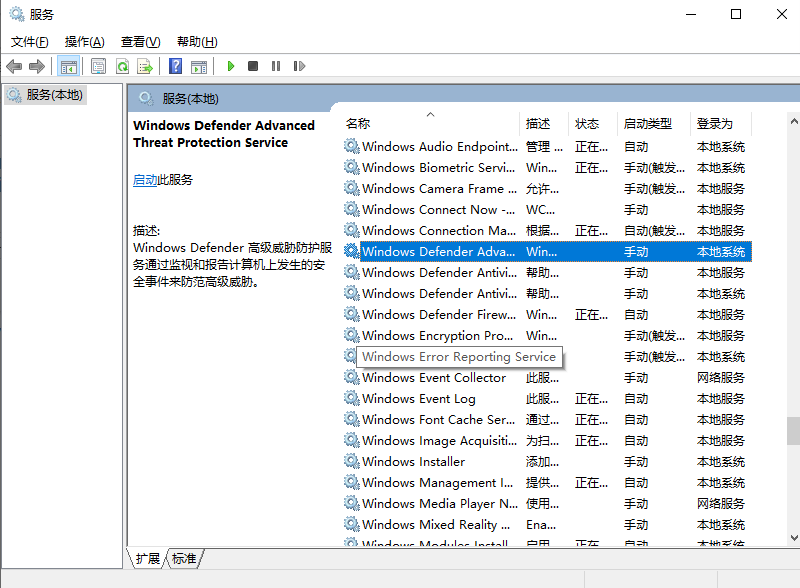Open the Properties toolbar icon
Screen dimensions: 800x588
click(x=98, y=66)
